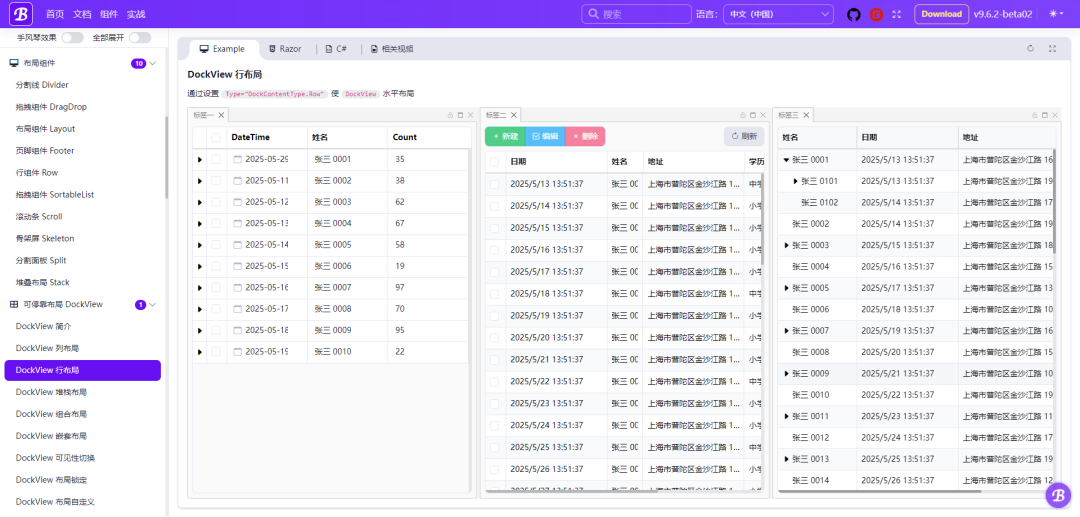Click the blue 编辑 button
Image resolution: width=1080 pixels, height=517 pixels.
pos(545,136)
